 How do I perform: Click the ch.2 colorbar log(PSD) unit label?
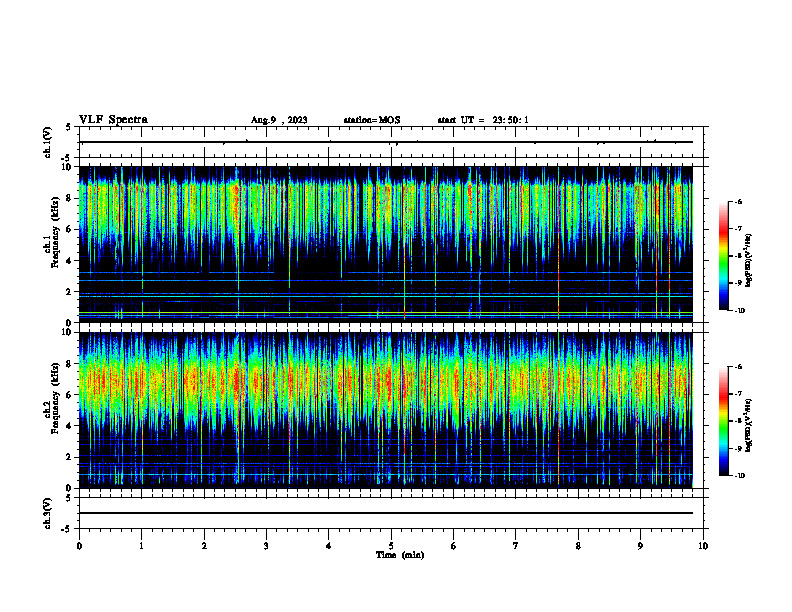click(x=749, y=426)
